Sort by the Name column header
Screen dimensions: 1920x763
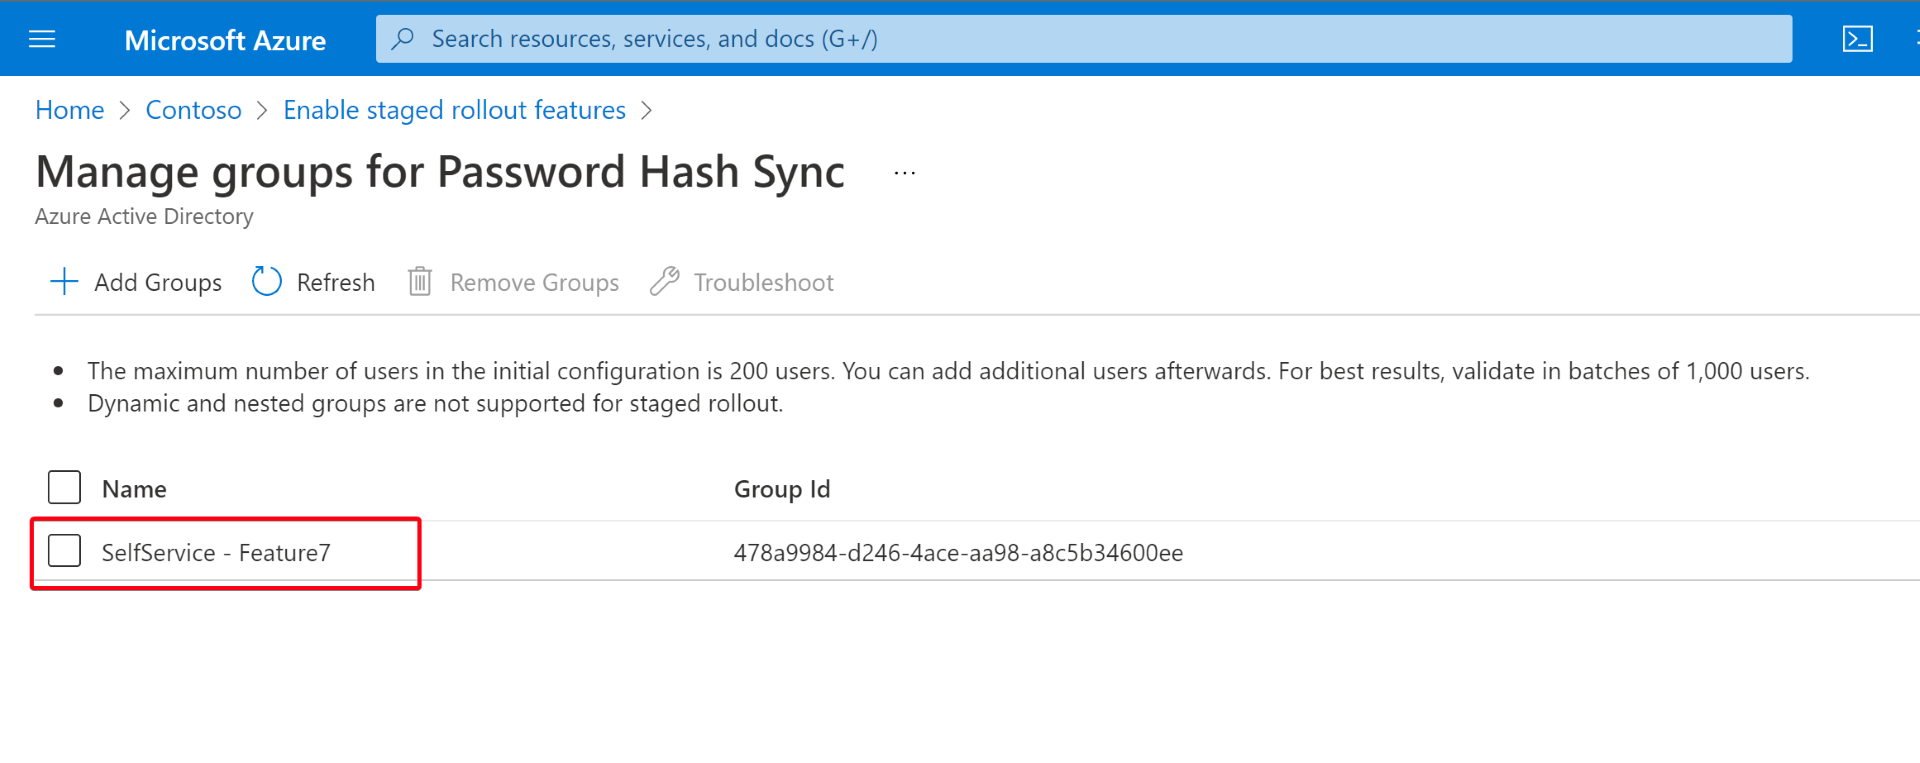[x=134, y=489]
